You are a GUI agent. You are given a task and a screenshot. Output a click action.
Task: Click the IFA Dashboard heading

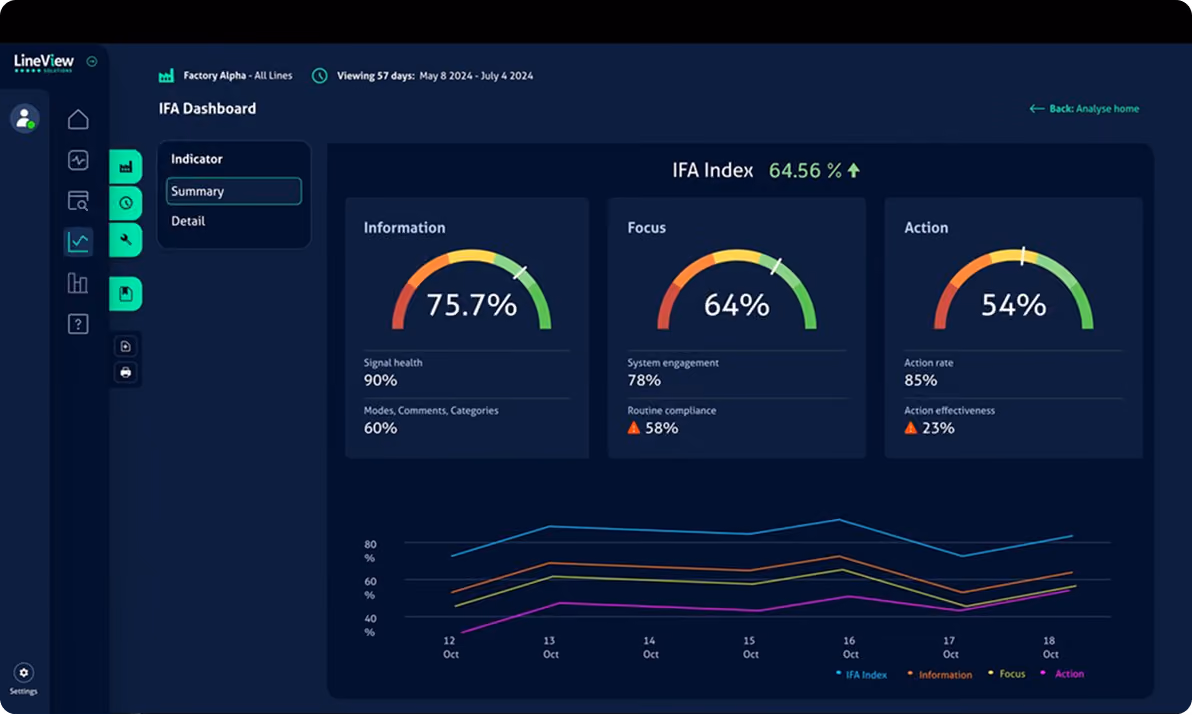click(x=208, y=109)
